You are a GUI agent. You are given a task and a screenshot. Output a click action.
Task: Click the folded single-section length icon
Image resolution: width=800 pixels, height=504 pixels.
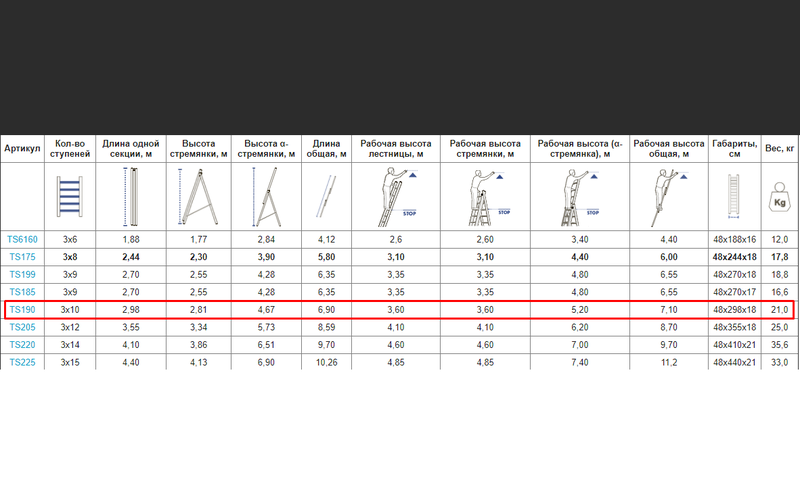[x=131, y=196]
